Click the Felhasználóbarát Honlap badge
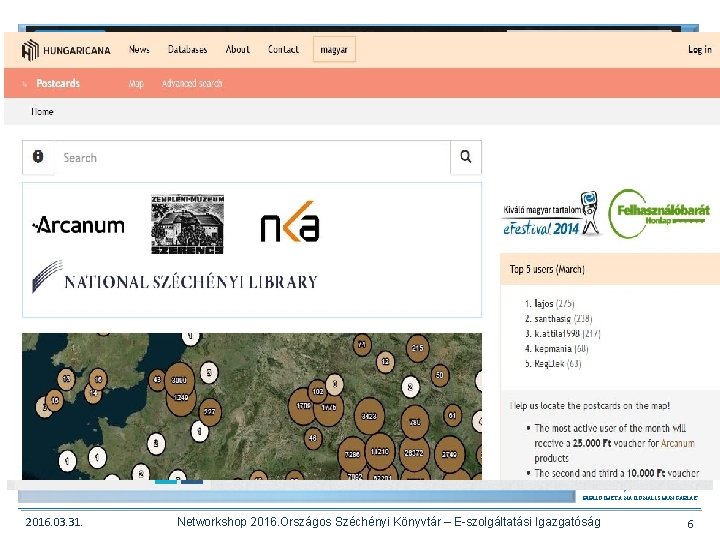This screenshot has height=540, width=720. coord(659,214)
